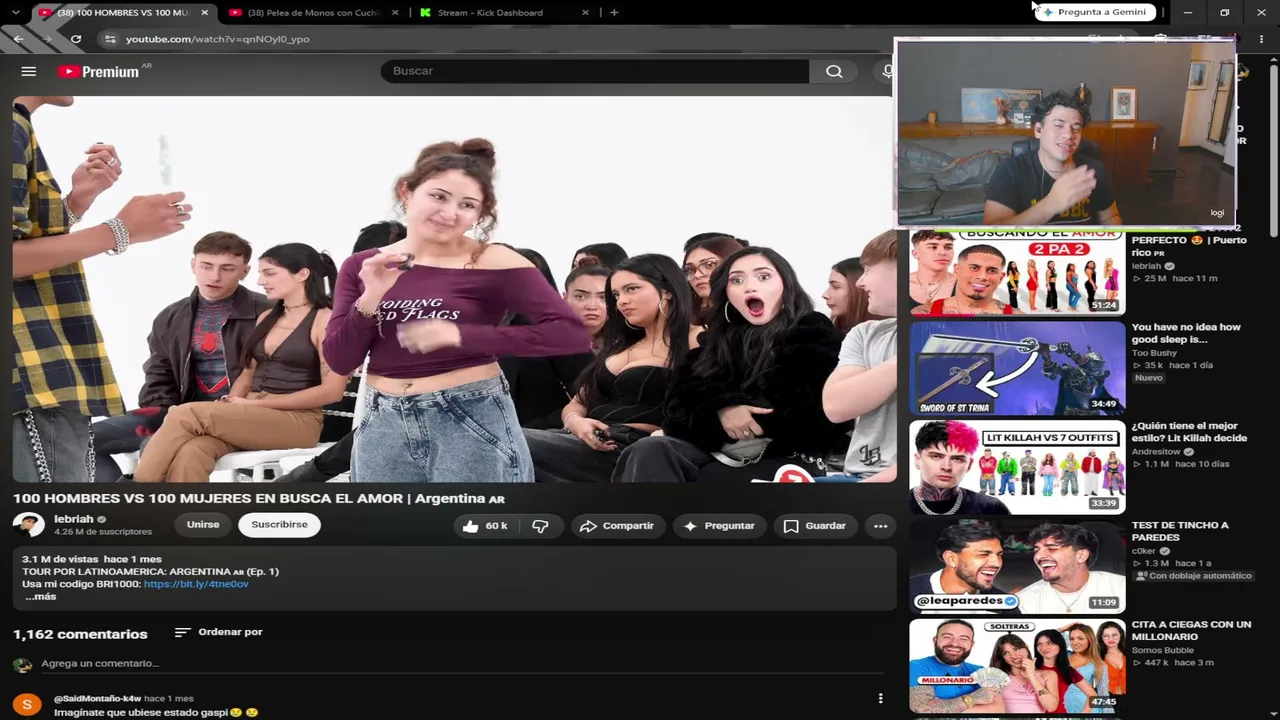Close the 100 HOMBRES VS 100 MUJERES tab
Screen dimensions: 1280x720
205,12
